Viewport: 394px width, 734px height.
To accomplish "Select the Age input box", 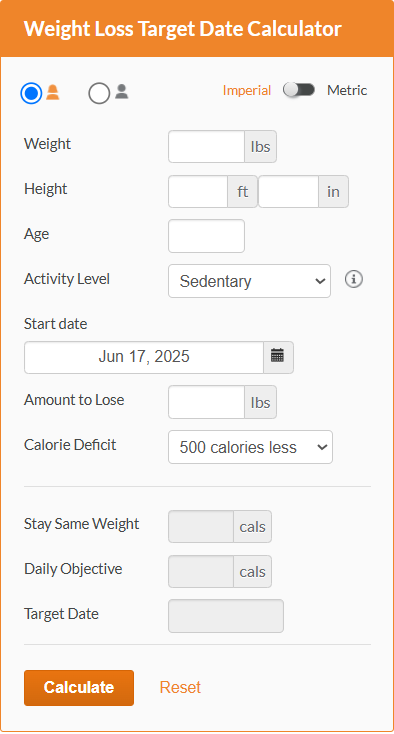I will pyautogui.click(x=206, y=236).
